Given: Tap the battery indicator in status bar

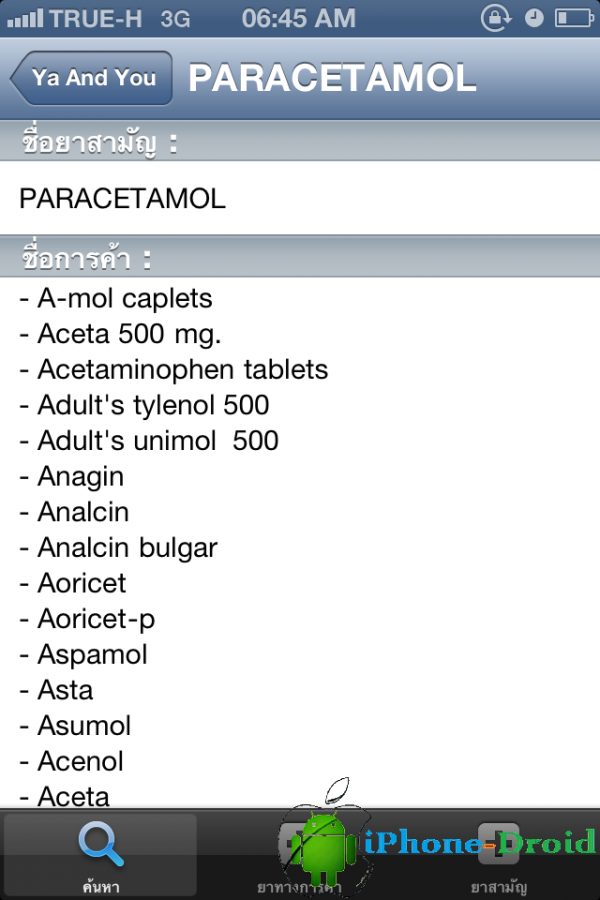Looking at the screenshot, I should (x=574, y=18).
